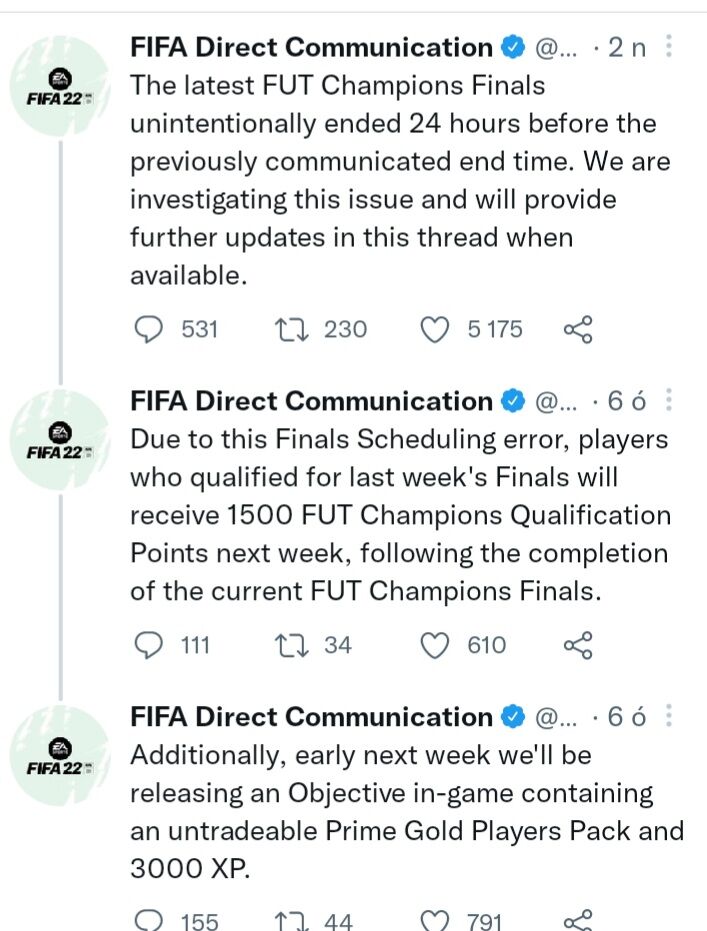
Task: Share the 3000 XP Objective tweet
Action: (x=579, y=920)
